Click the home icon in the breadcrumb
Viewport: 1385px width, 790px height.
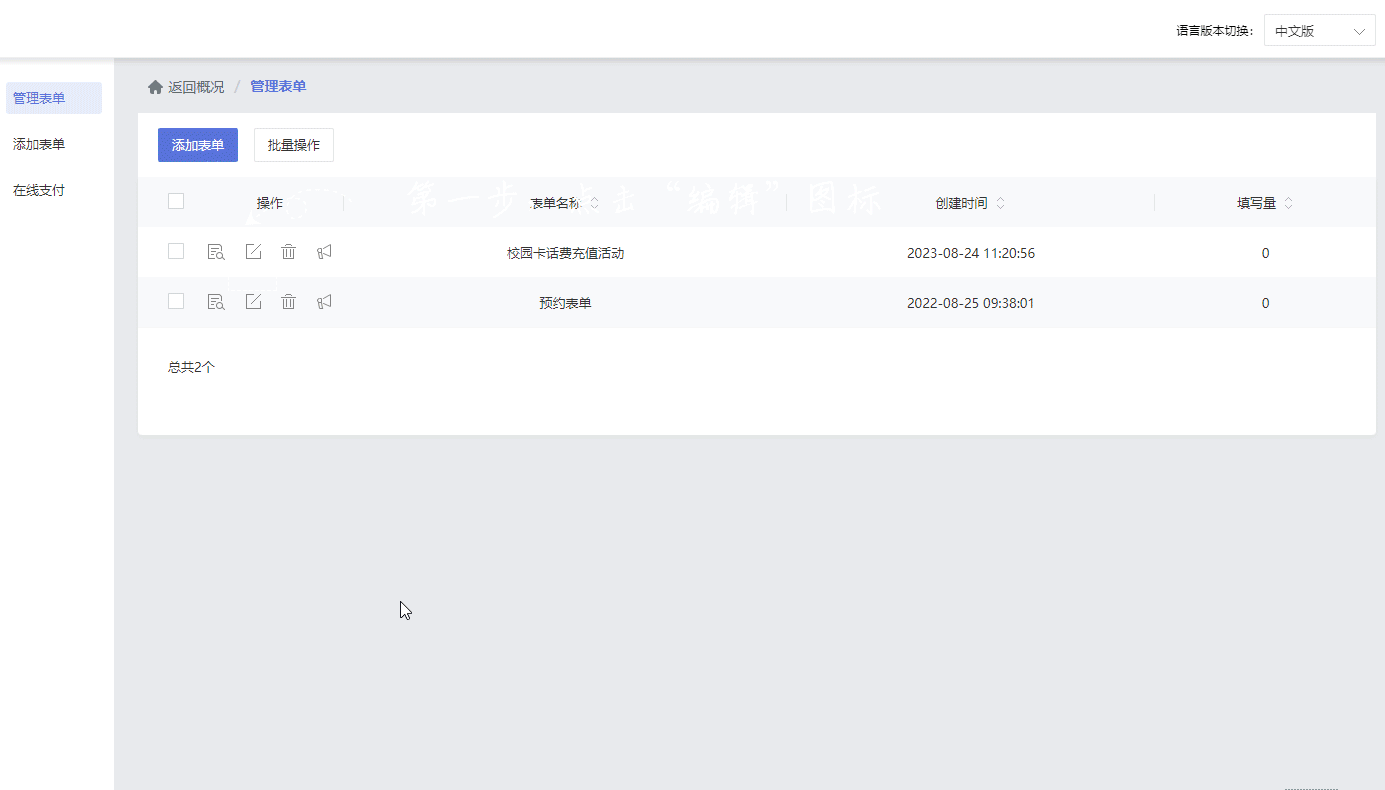pyautogui.click(x=155, y=86)
